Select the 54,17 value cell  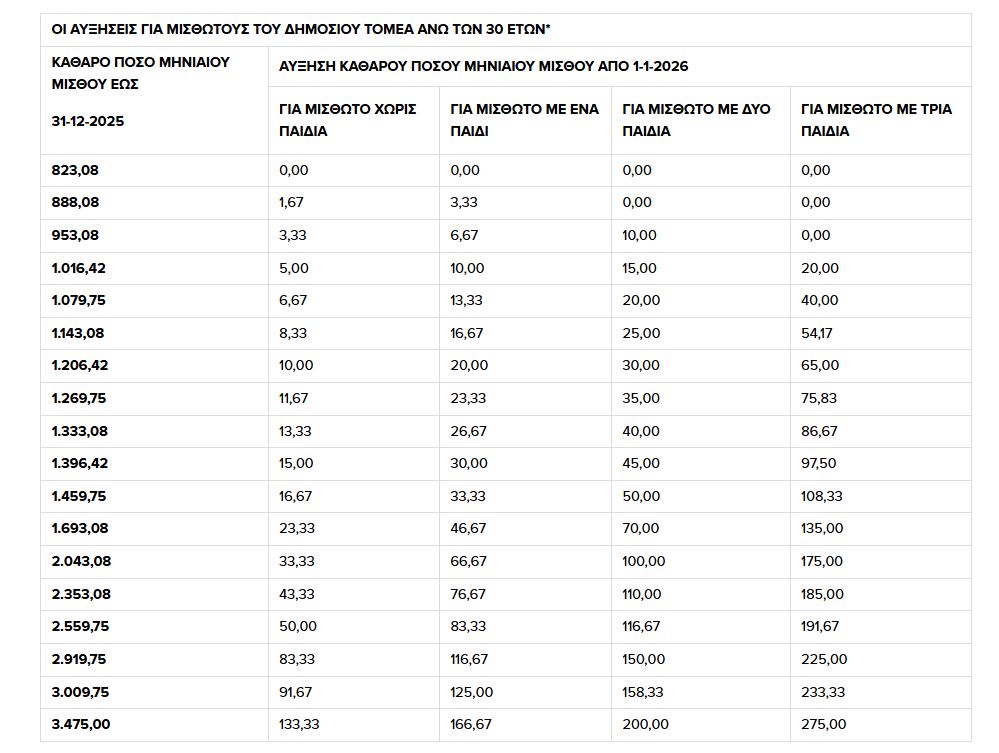(x=817, y=333)
